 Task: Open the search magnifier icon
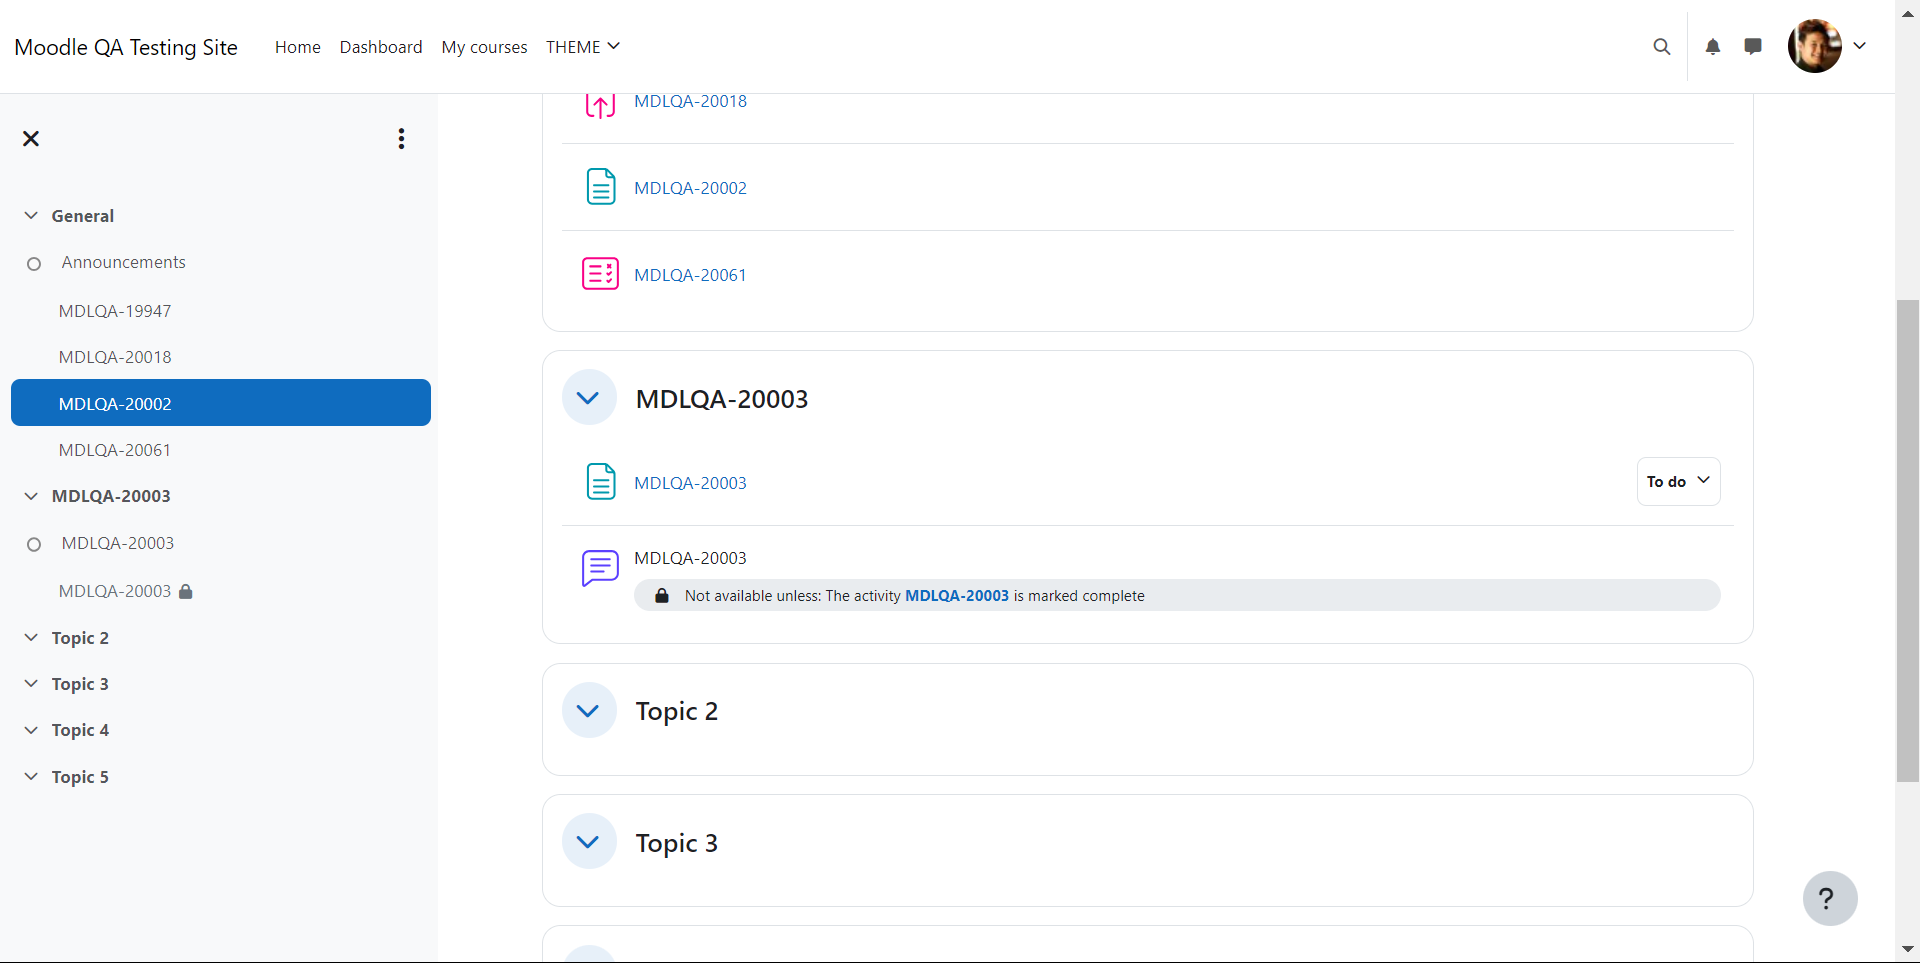(1662, 47)
